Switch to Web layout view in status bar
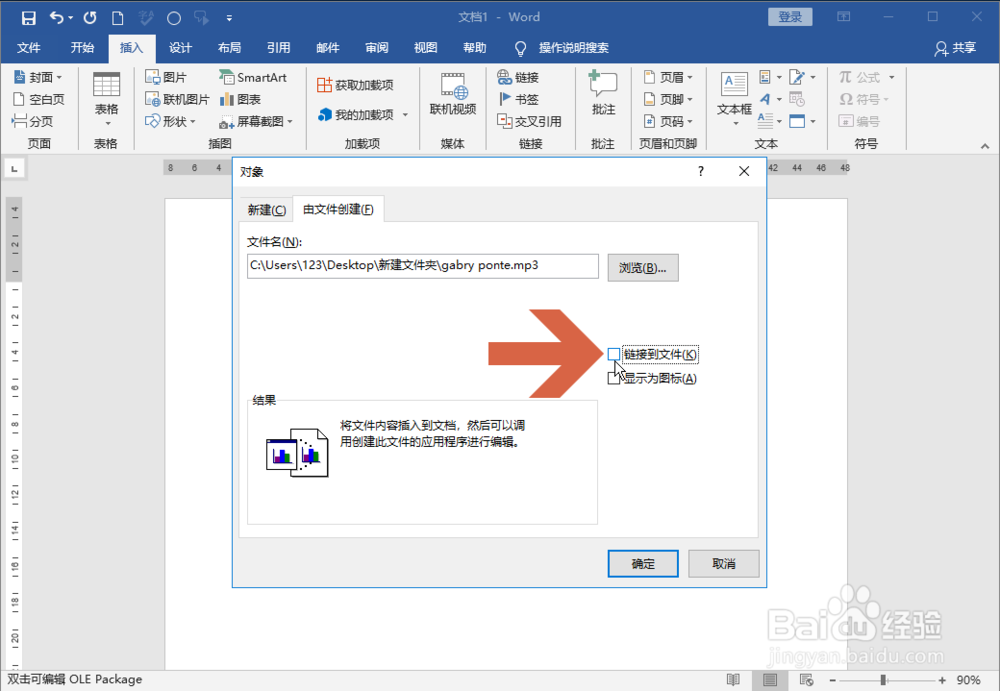This screenshot has width=1000, height=691. click(x=806, y=680)
